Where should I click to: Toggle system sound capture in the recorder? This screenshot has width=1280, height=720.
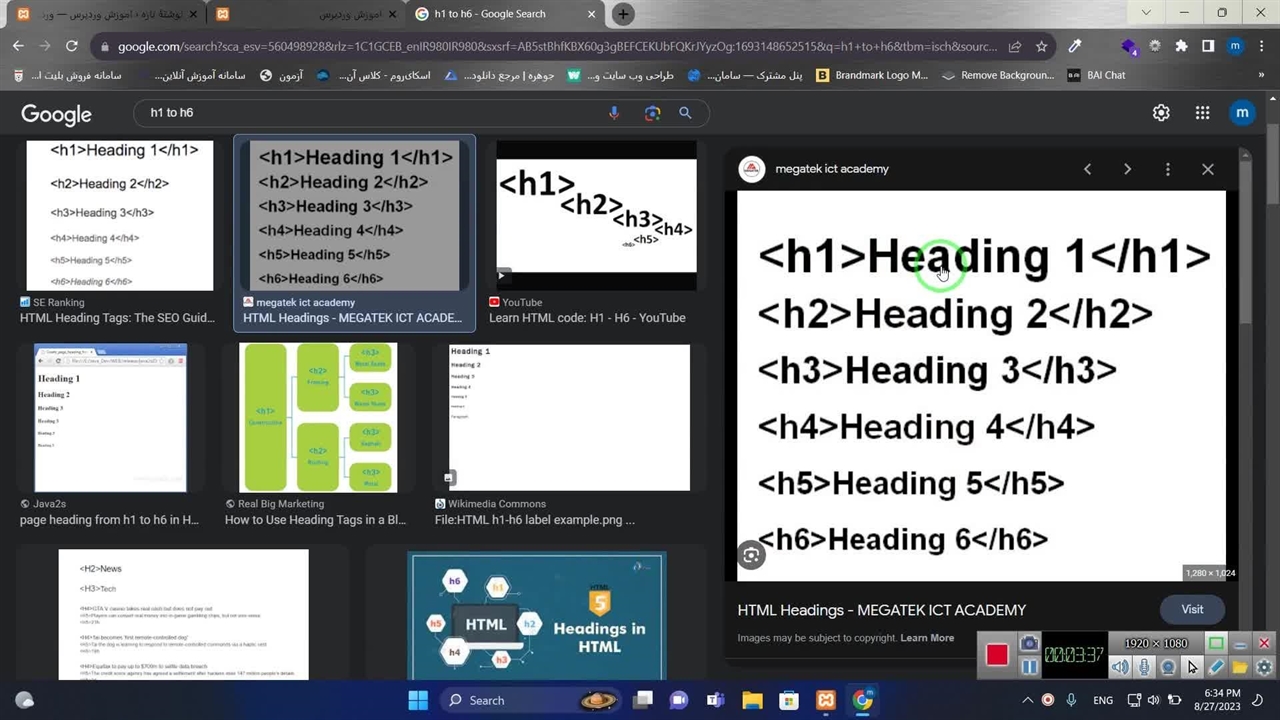coord(1121,667)
